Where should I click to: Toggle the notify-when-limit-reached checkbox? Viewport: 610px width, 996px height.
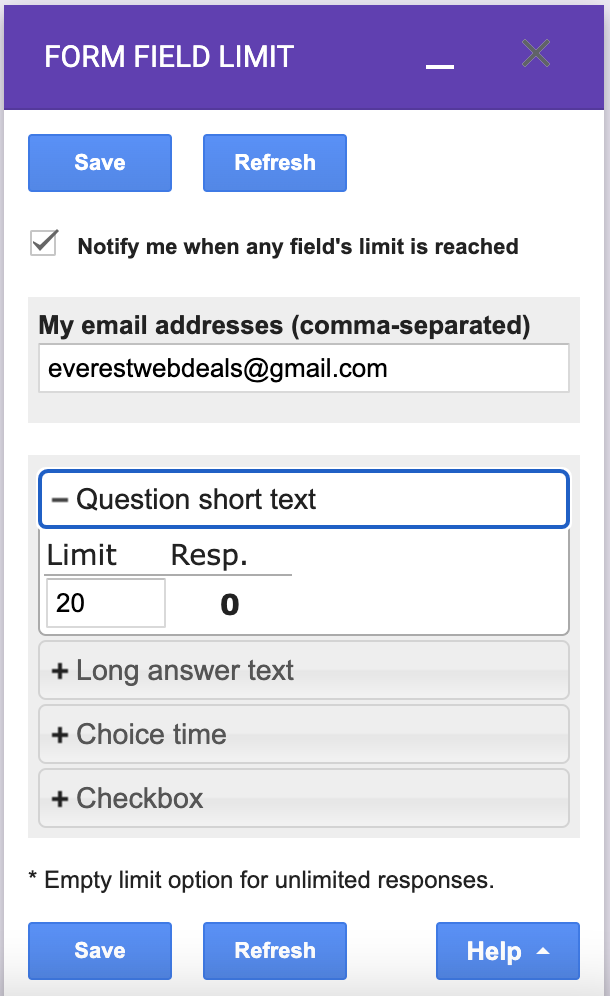pos(43,244)
